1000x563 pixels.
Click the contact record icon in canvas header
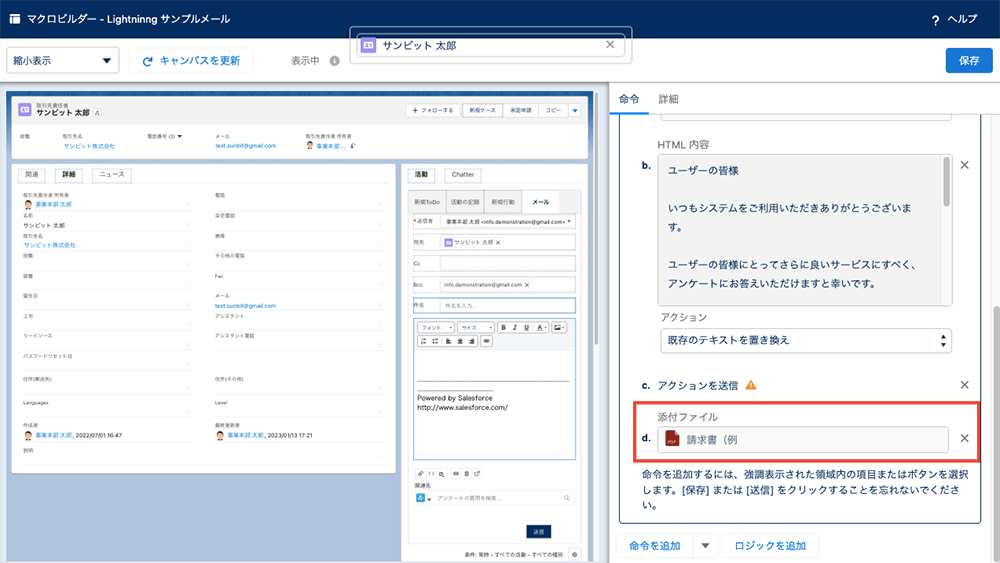click(x=25, y=110)
